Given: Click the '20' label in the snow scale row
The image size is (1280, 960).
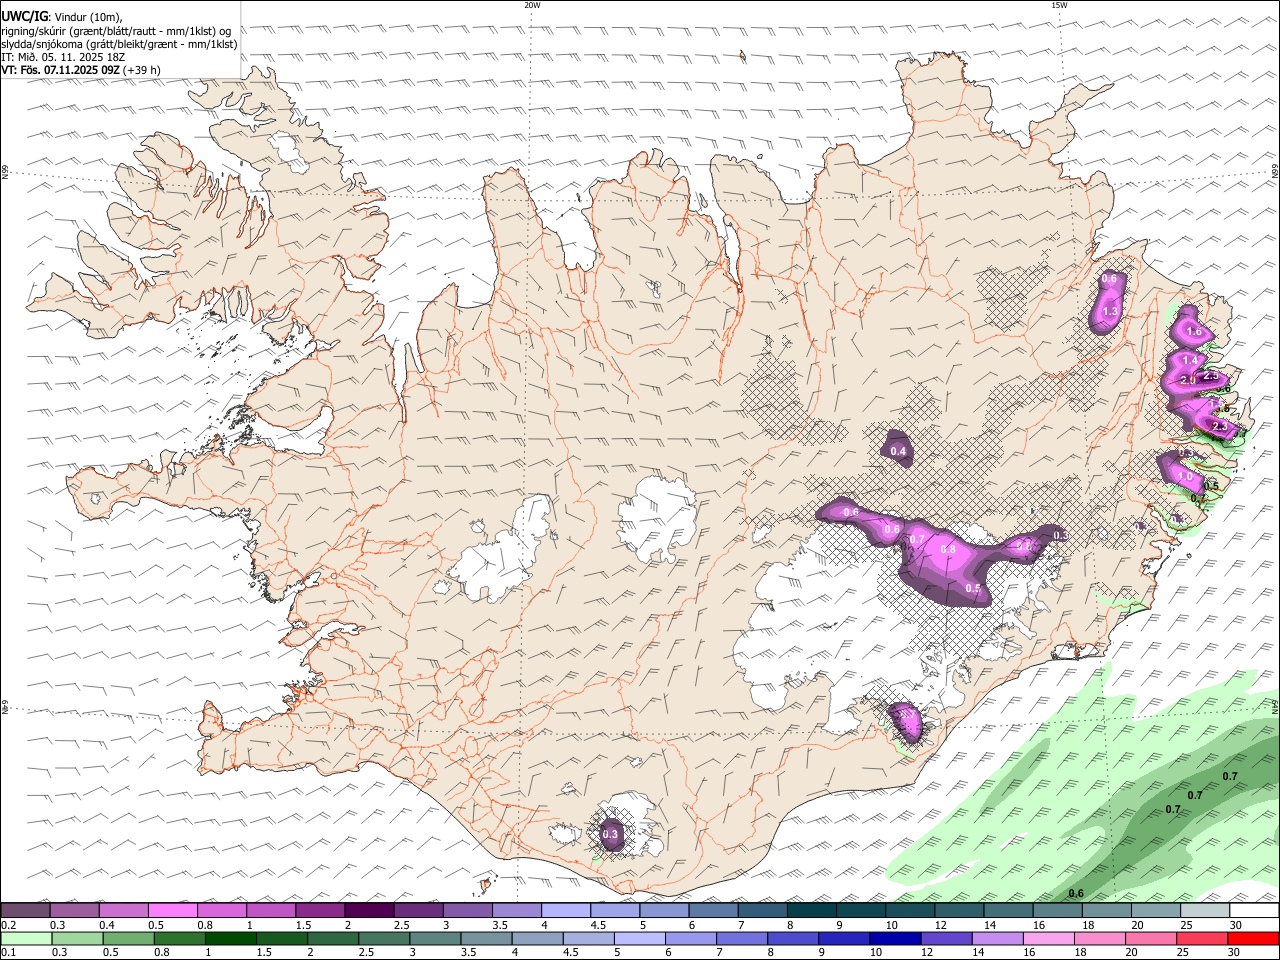Looking at the screenshot, I should 1137,925.
